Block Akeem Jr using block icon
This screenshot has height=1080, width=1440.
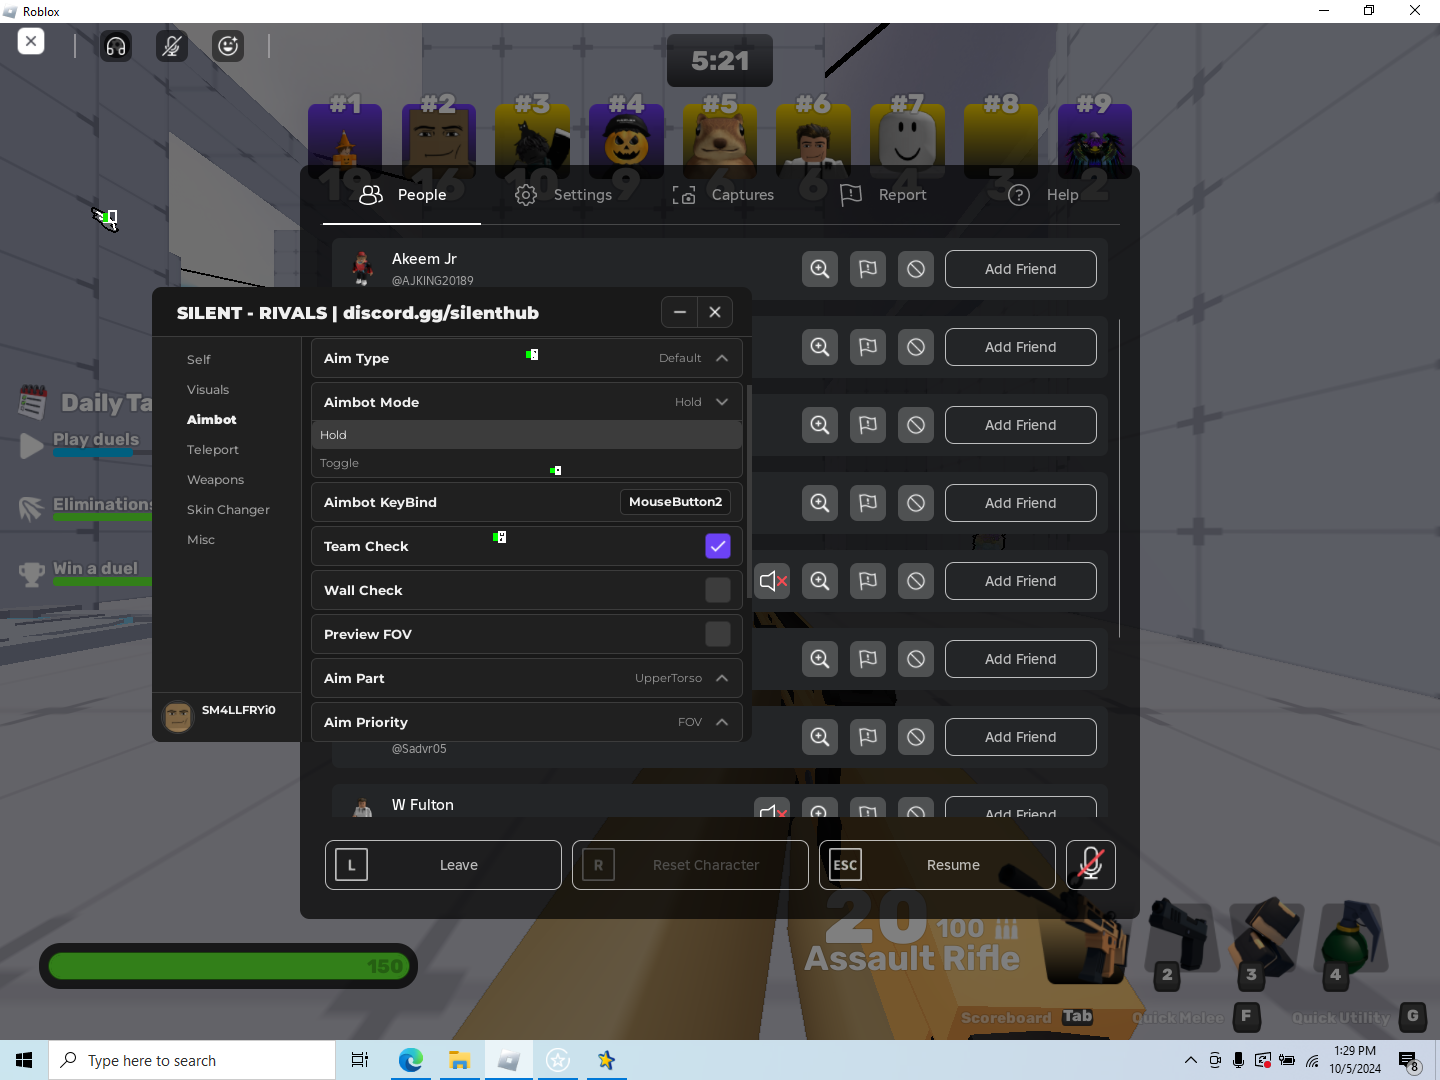[x=916, y=269]
